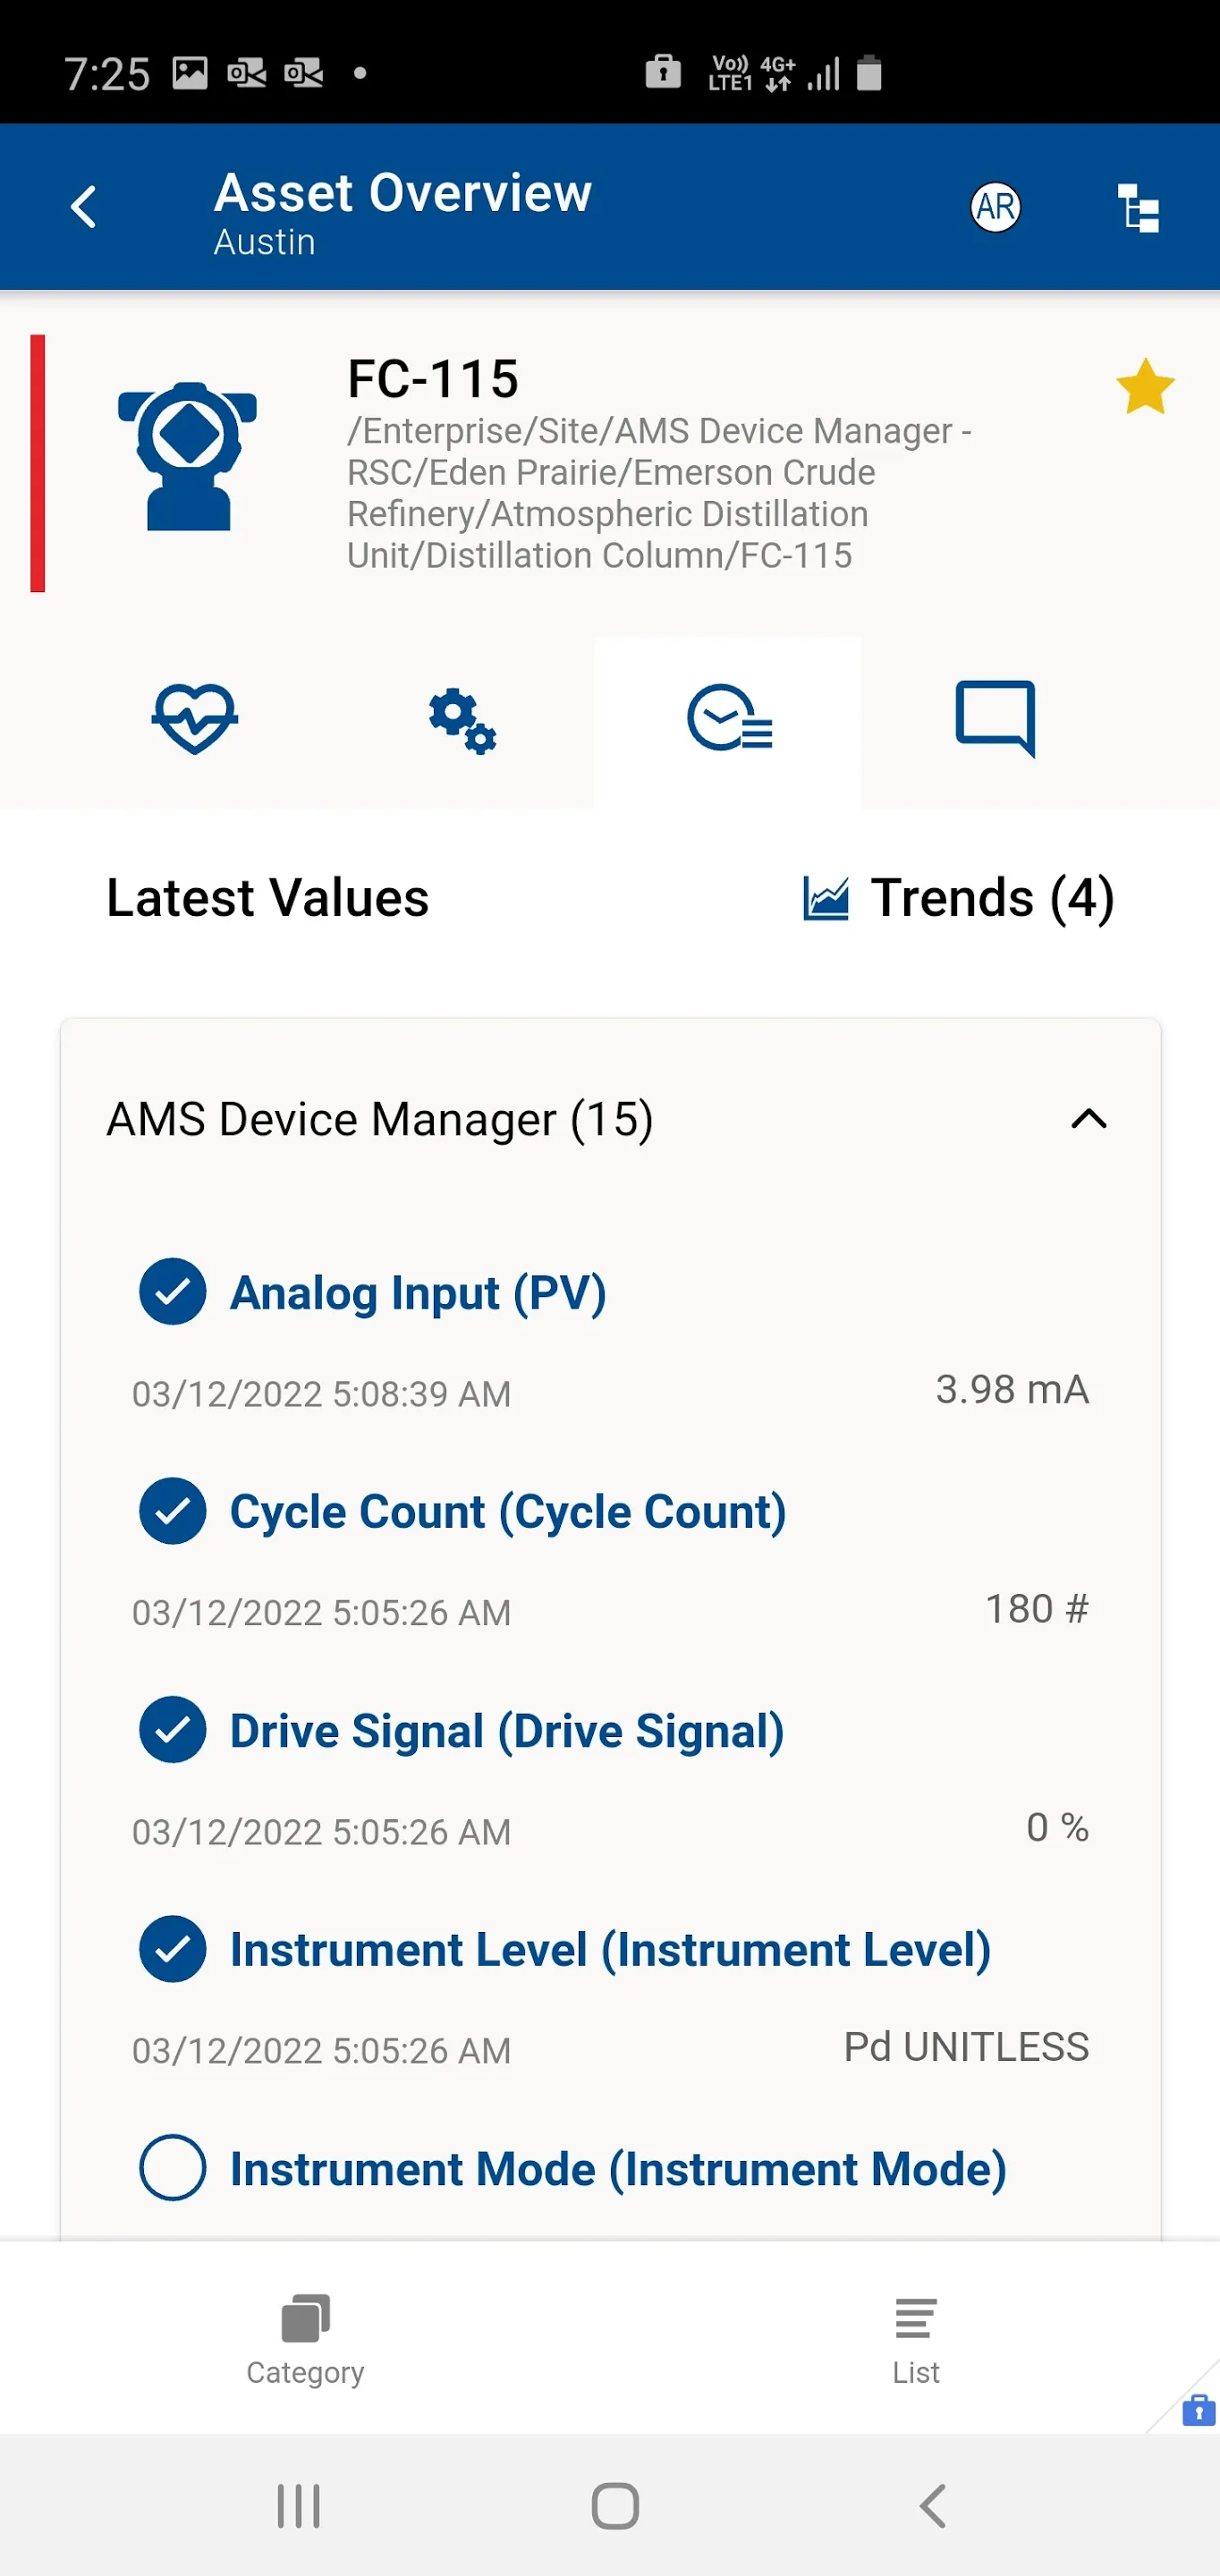Select the Pd UNITLESS value
Screen dimensions: 1220x2576
click(x=966, y=2047)
